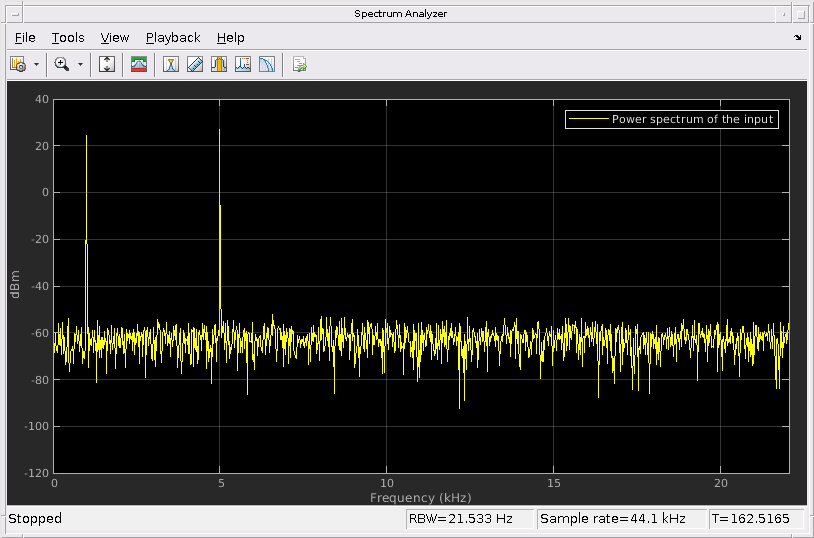The height and width of the screenshot is (538, 814).
Task: Select the Zoom In tool
Action: pyautogui.click(x=62, y=64)
